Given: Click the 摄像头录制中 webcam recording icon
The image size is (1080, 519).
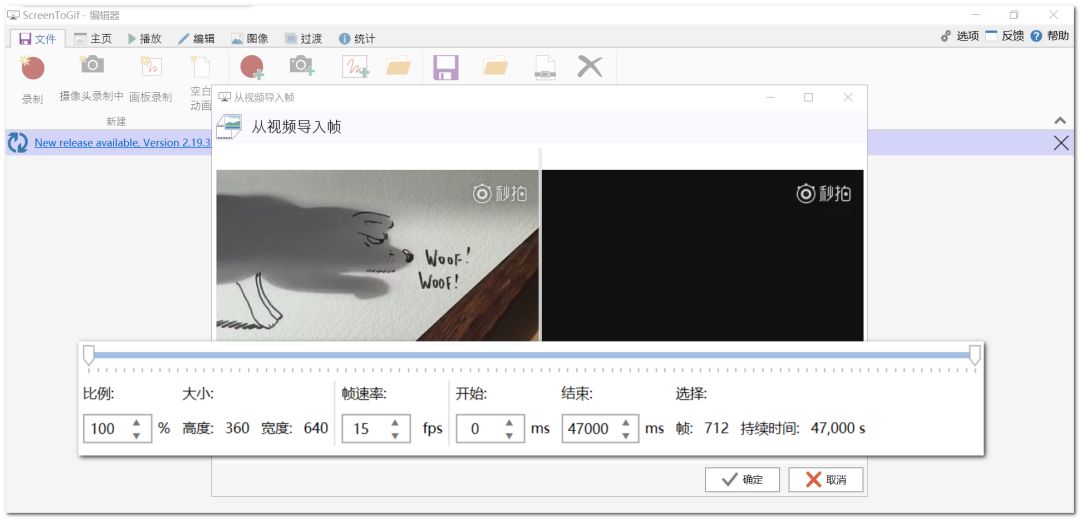Looking at the screenshot, I should pyautogui.click(x=92, y=65).
